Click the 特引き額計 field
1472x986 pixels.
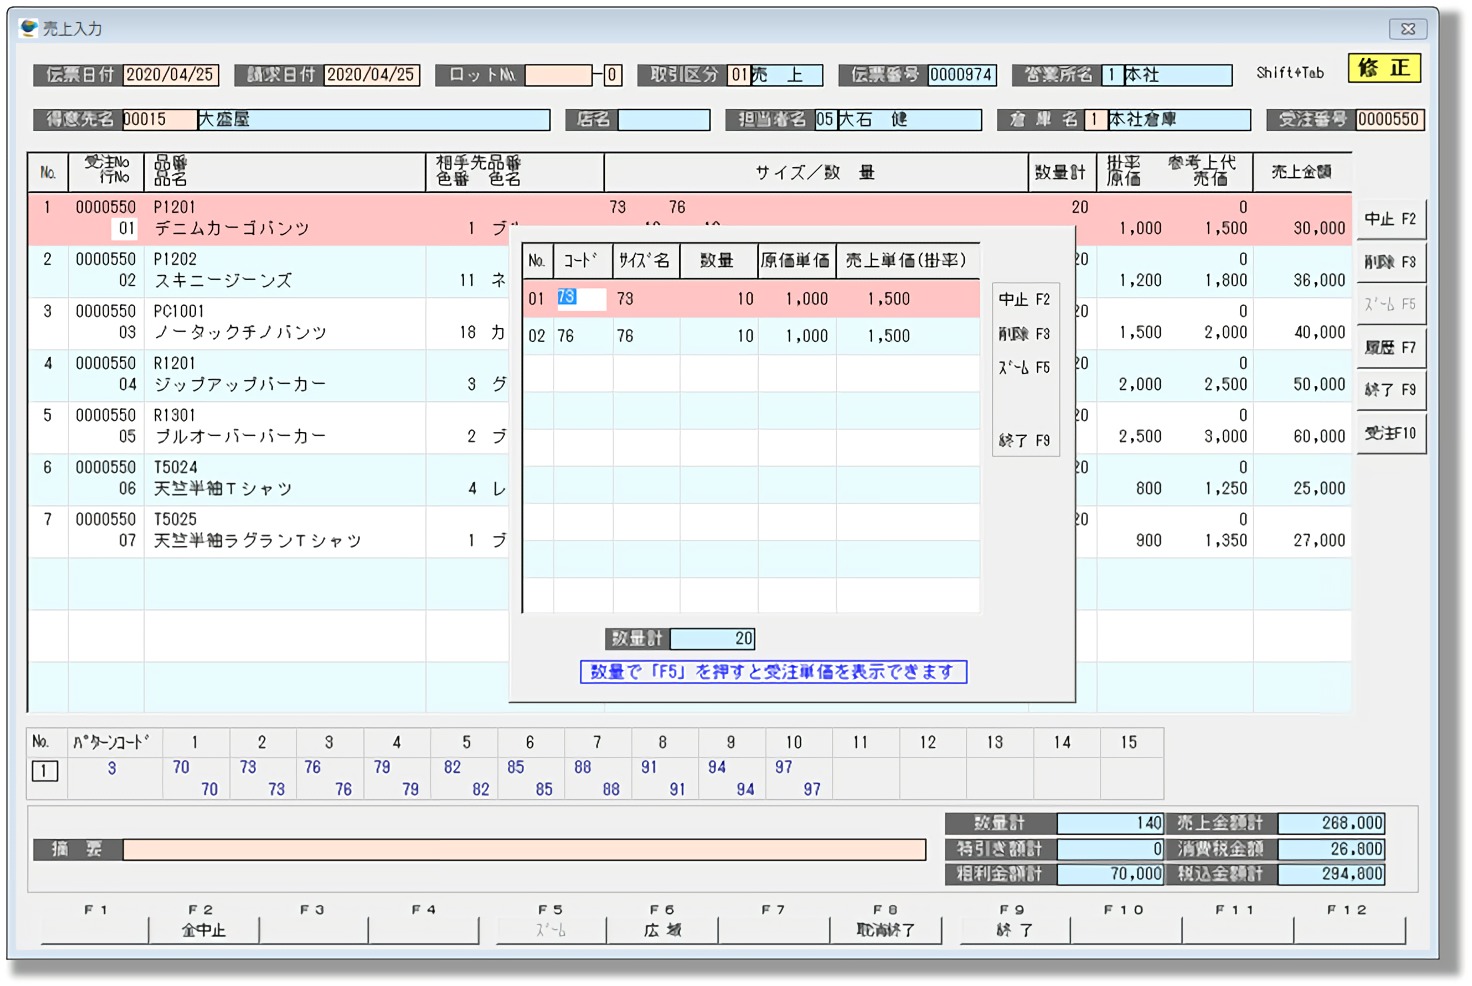coord(1110,849)
